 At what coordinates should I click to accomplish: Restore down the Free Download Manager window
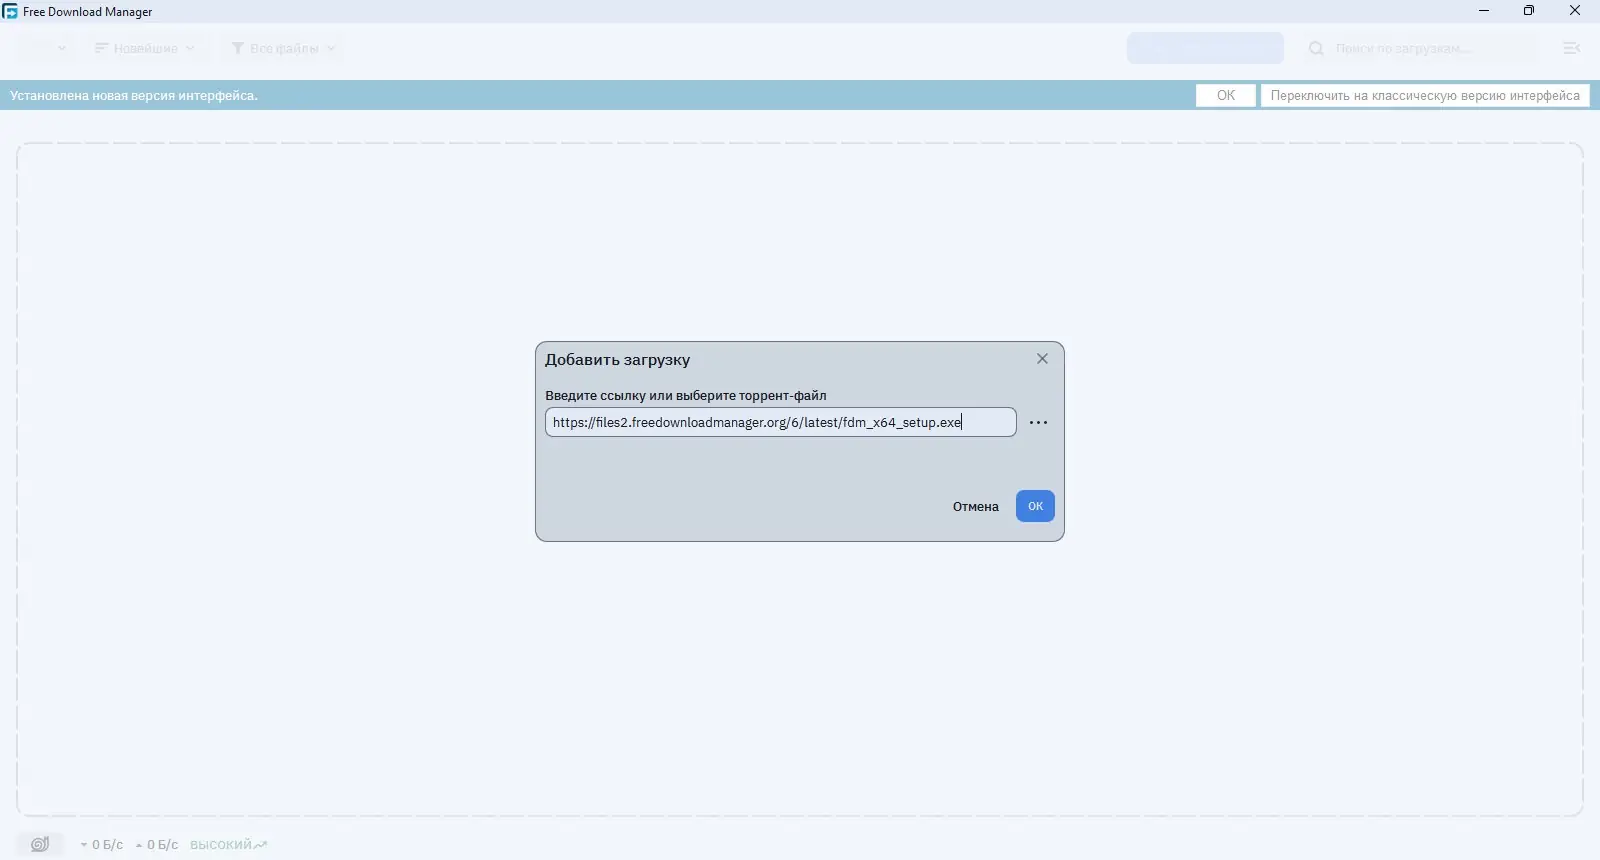[1529, 11]
